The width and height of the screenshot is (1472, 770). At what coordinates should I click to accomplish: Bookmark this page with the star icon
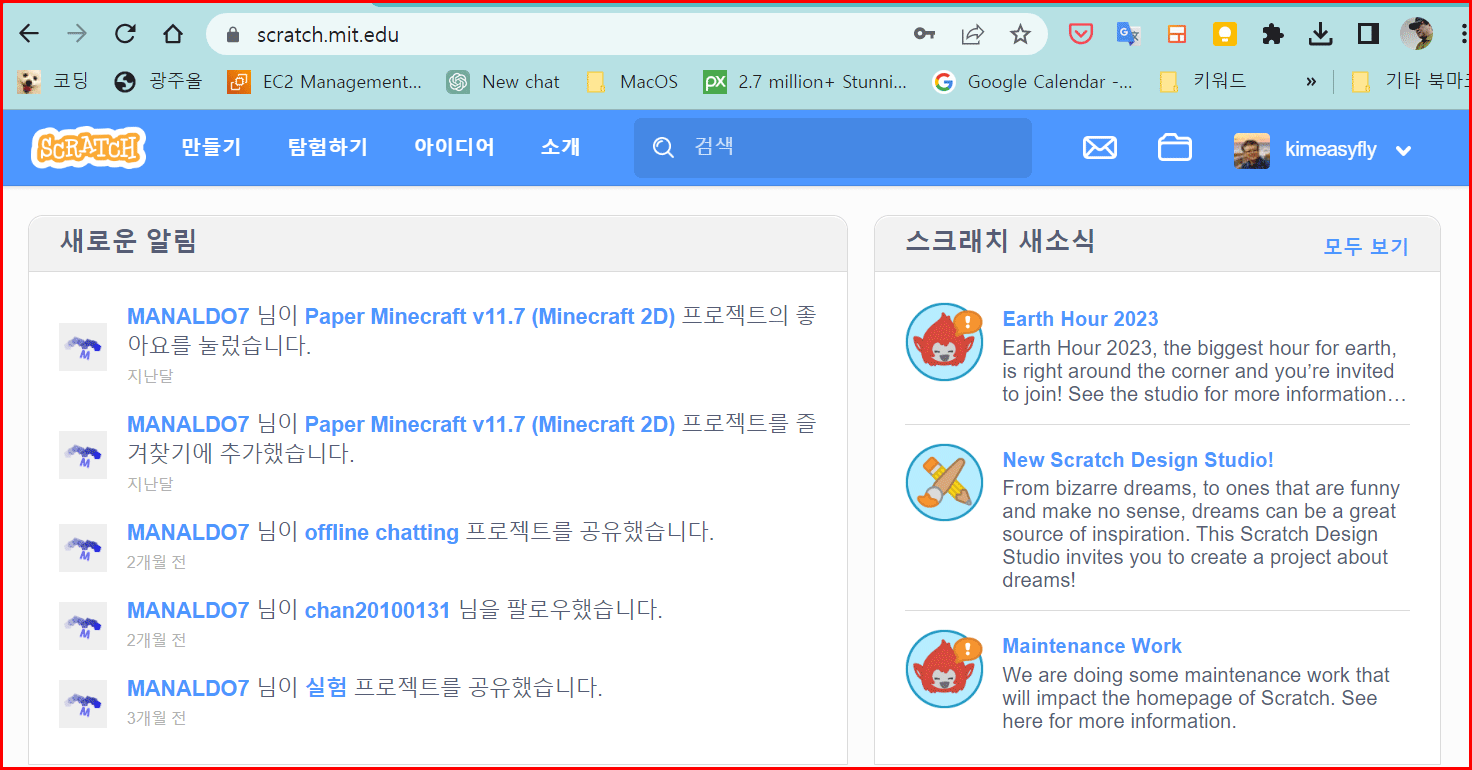coord(1020,35)
